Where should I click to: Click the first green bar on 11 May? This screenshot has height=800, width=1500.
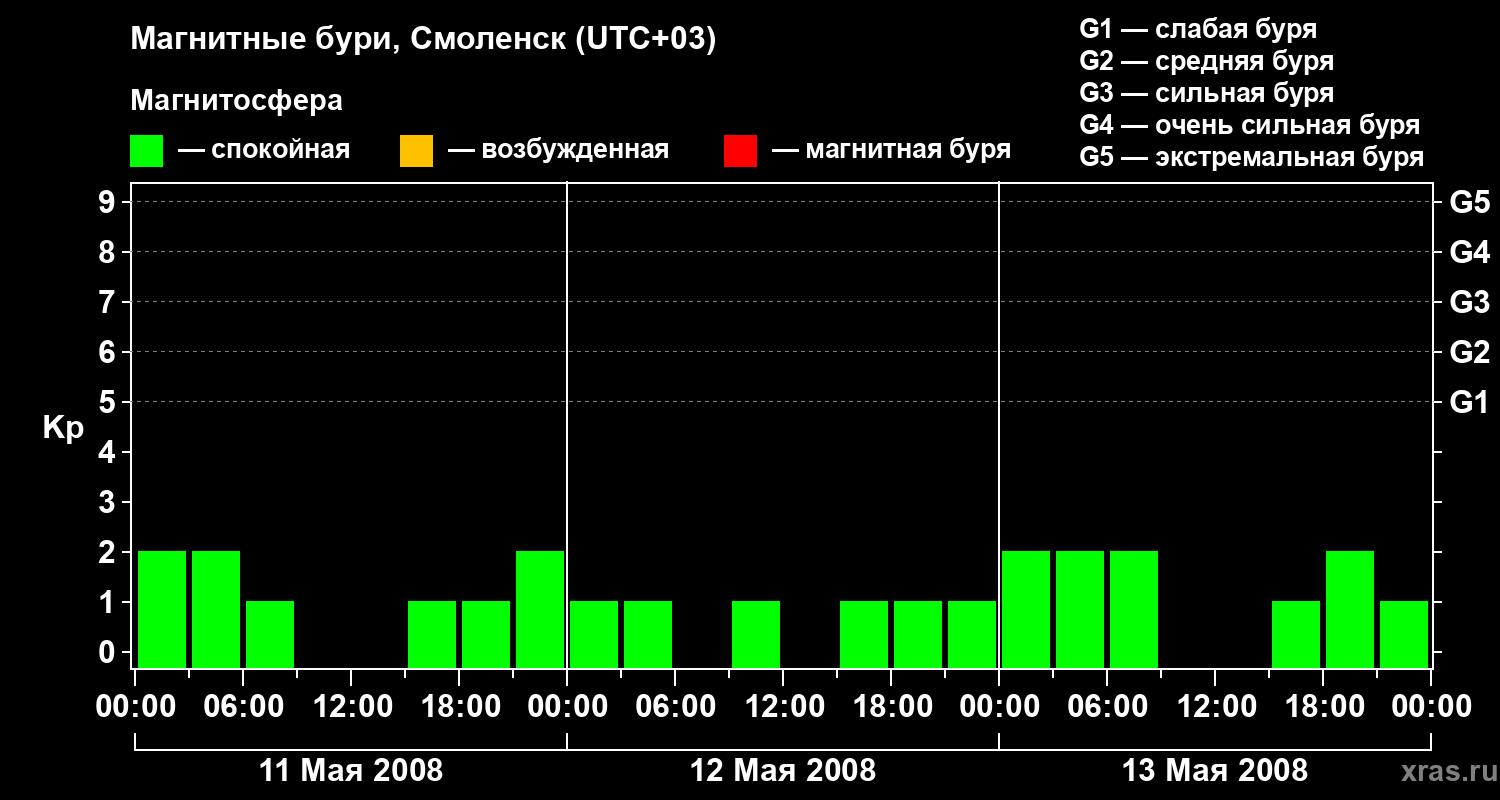162,609
